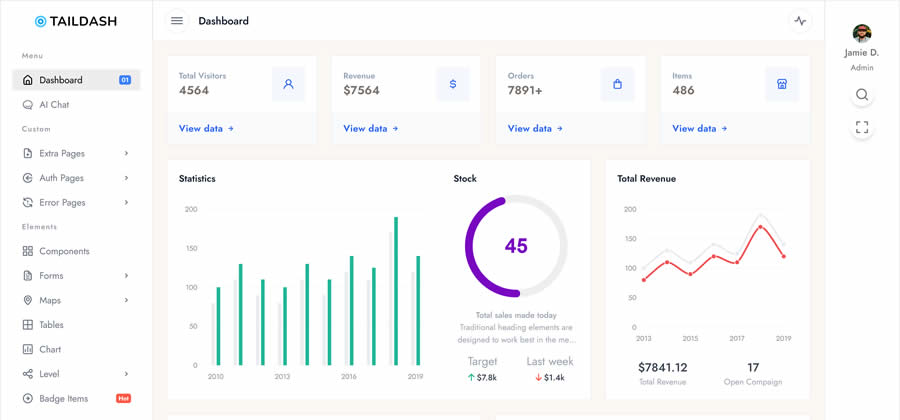The image size is (900, 420).
Task: View data for Items card
Action: [x=700, y=129]
